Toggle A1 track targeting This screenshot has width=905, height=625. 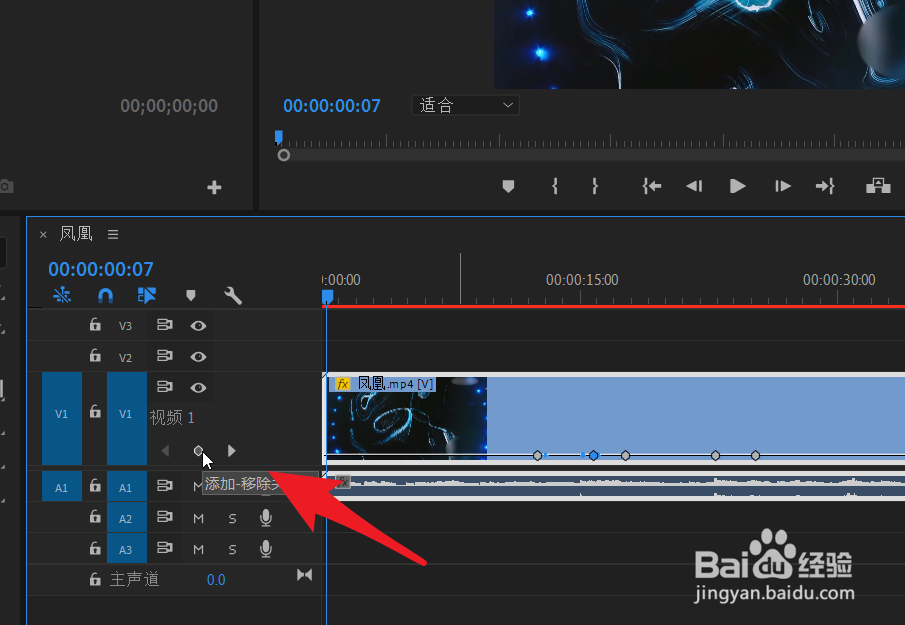click(126, 488)
